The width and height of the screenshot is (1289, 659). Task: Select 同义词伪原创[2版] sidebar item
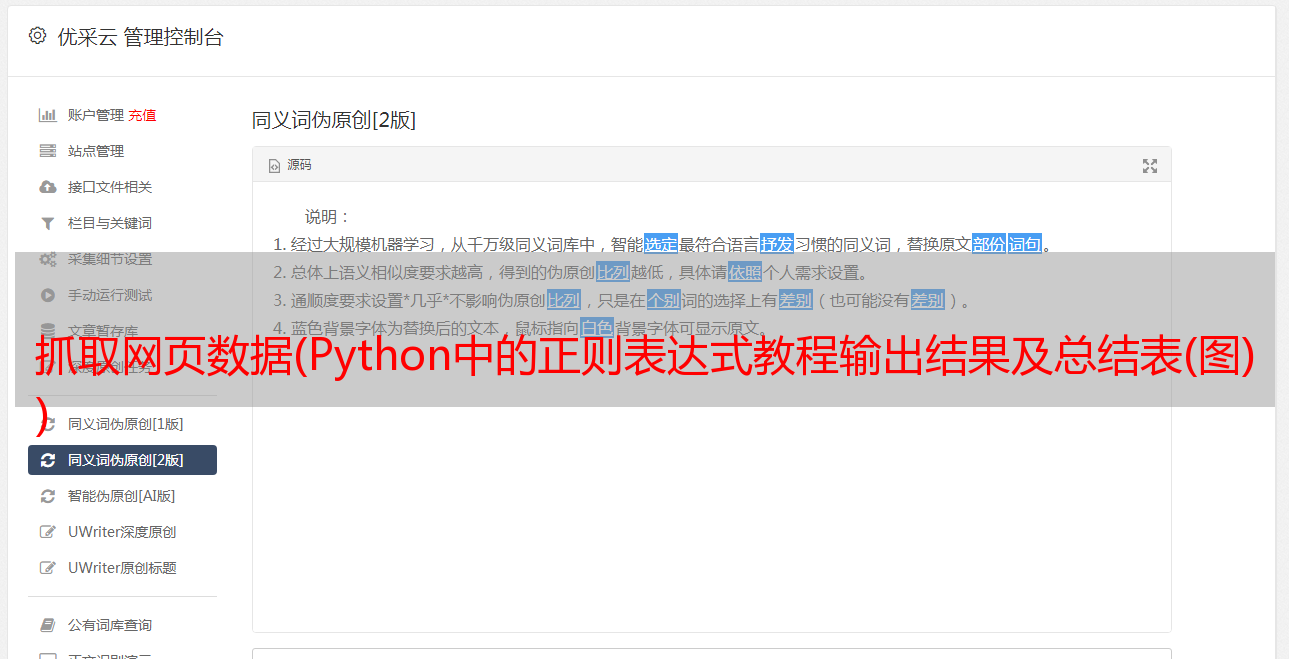[122, 460]
